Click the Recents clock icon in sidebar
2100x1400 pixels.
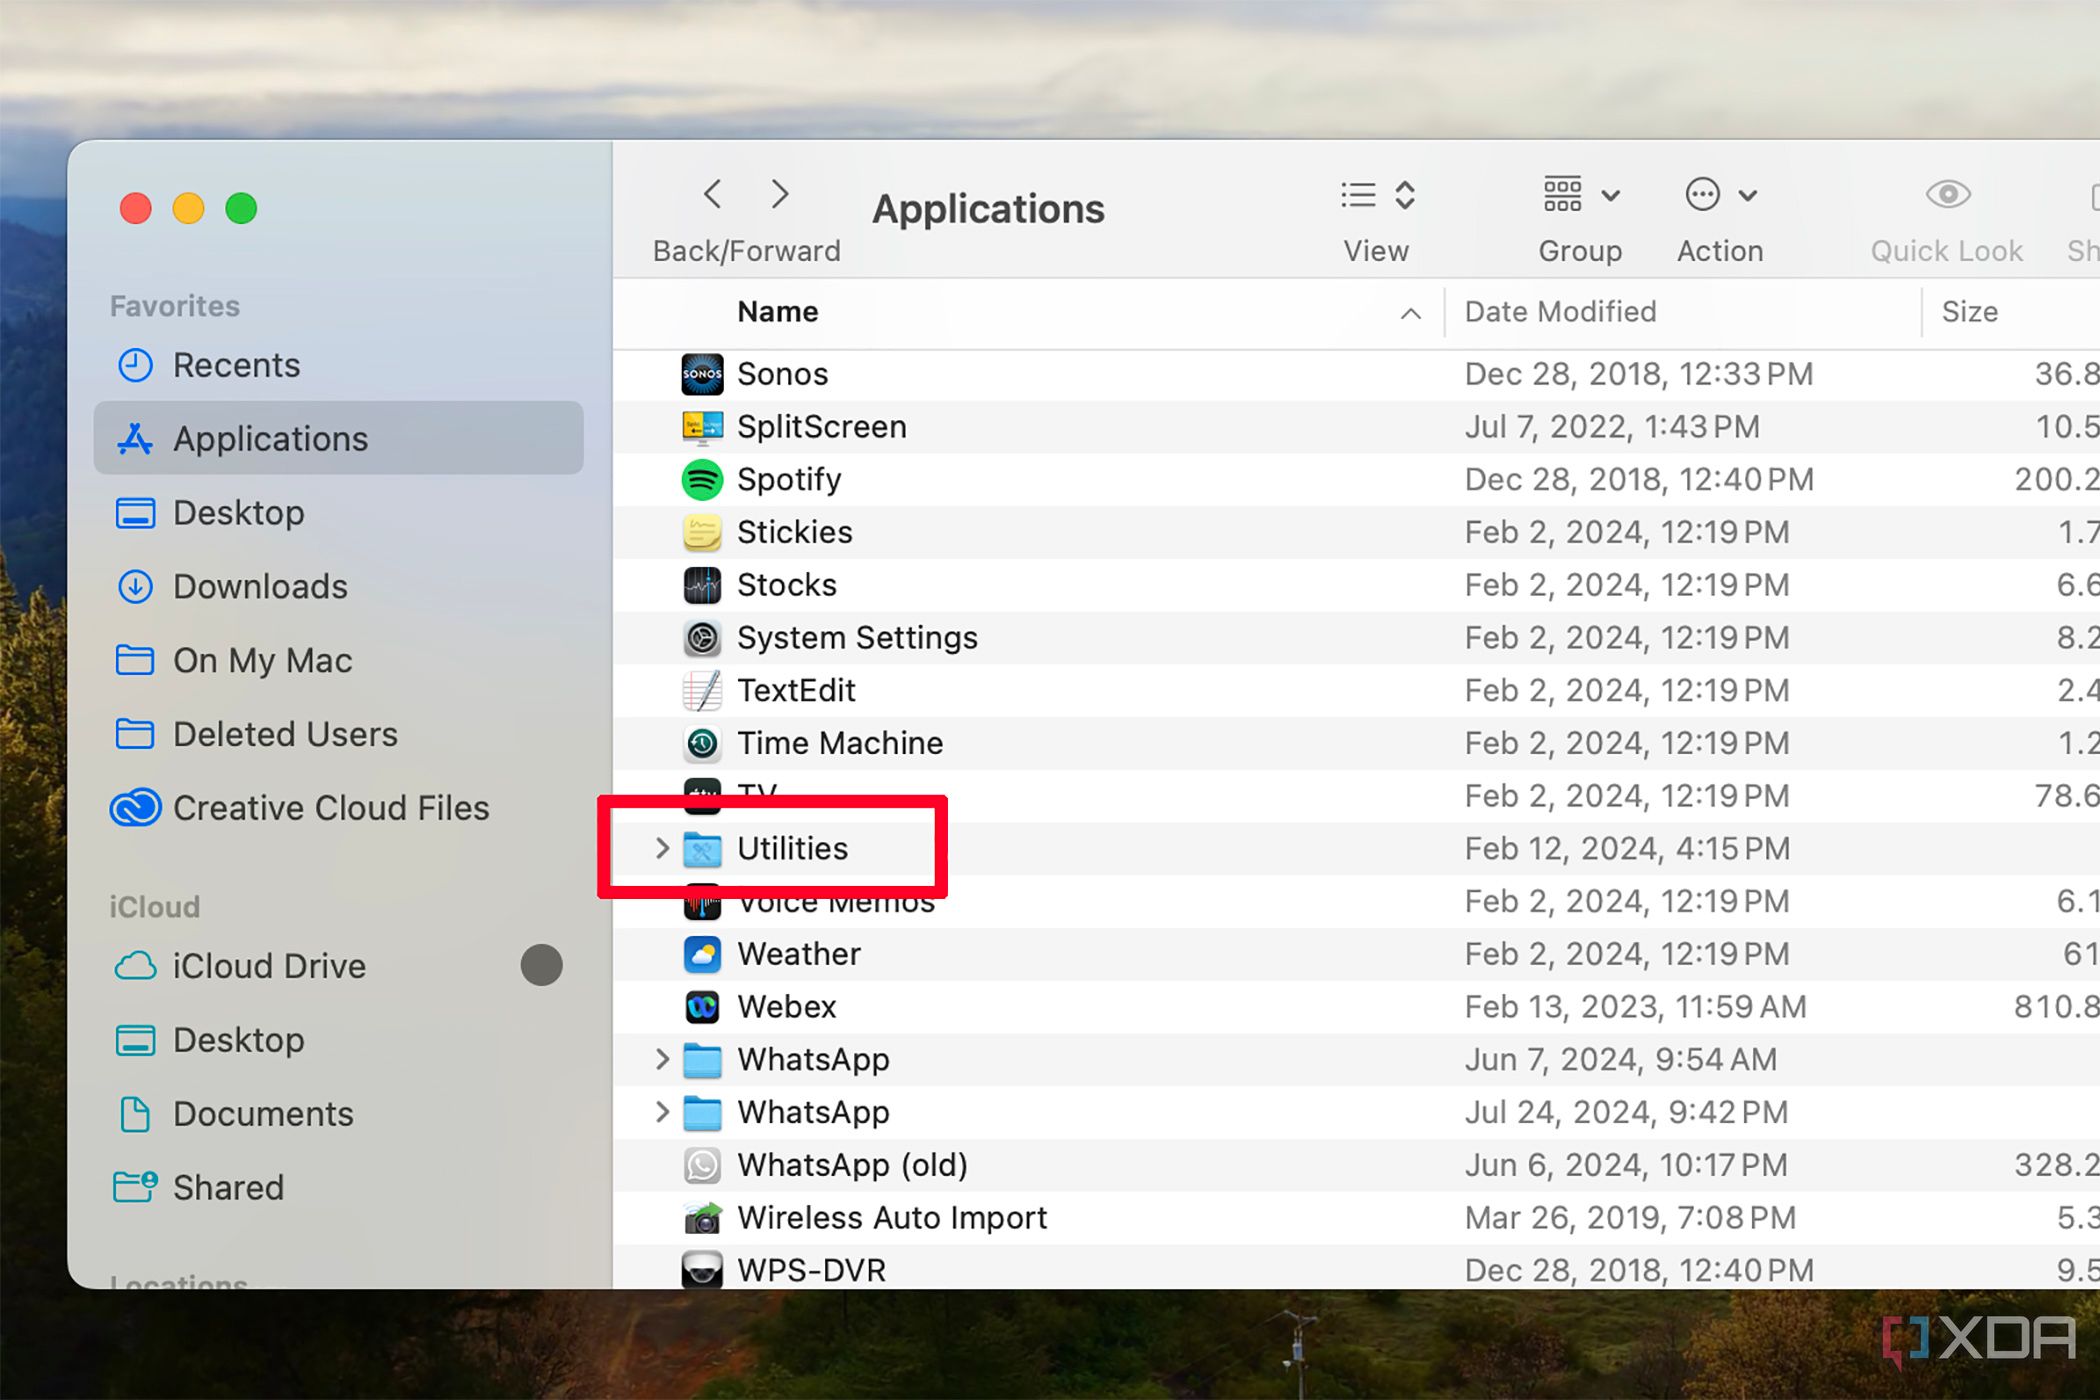pyautogui.click(x=135, y=365)
